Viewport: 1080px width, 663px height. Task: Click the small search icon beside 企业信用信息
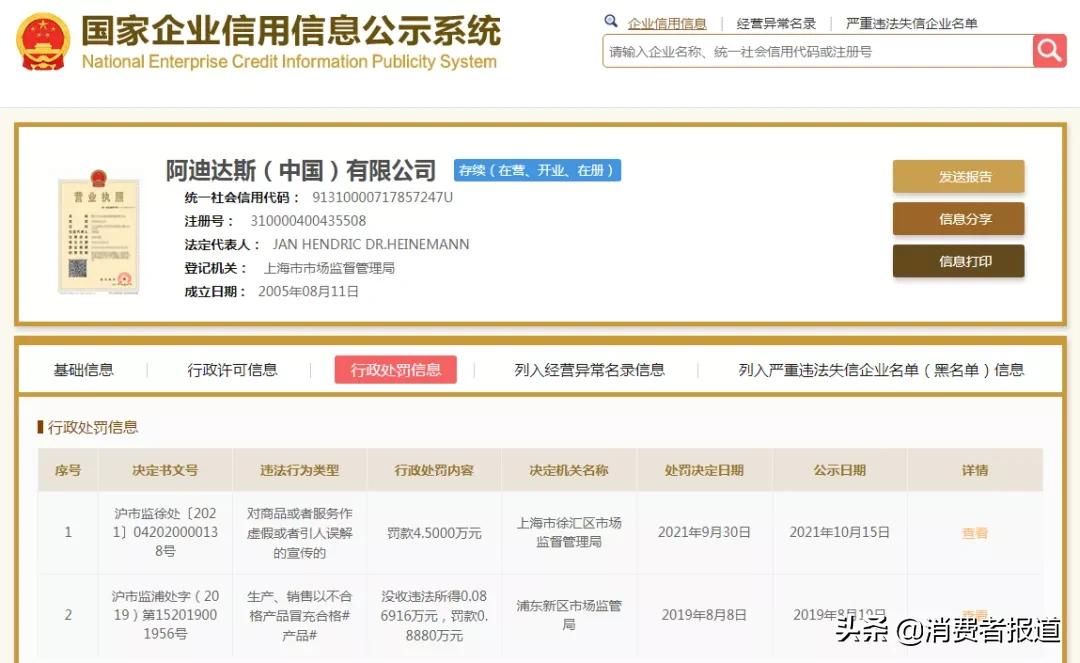tap(611, 20)
